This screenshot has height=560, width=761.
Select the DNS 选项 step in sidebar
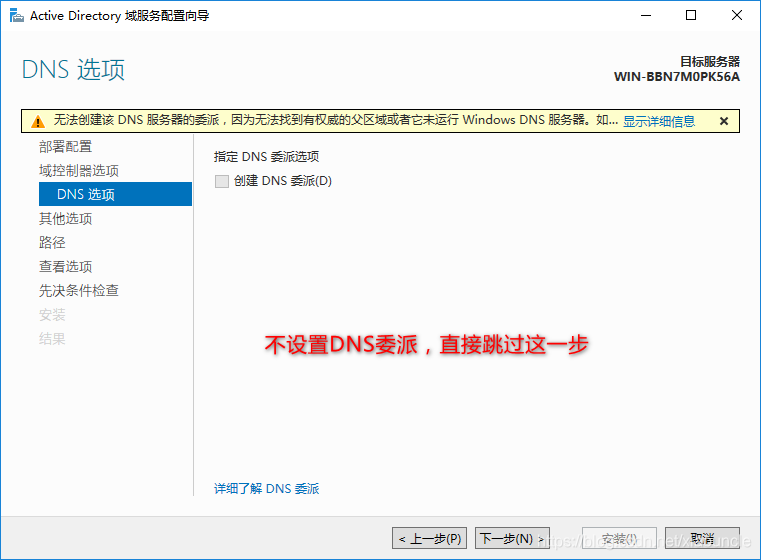[x=116, y=194]
